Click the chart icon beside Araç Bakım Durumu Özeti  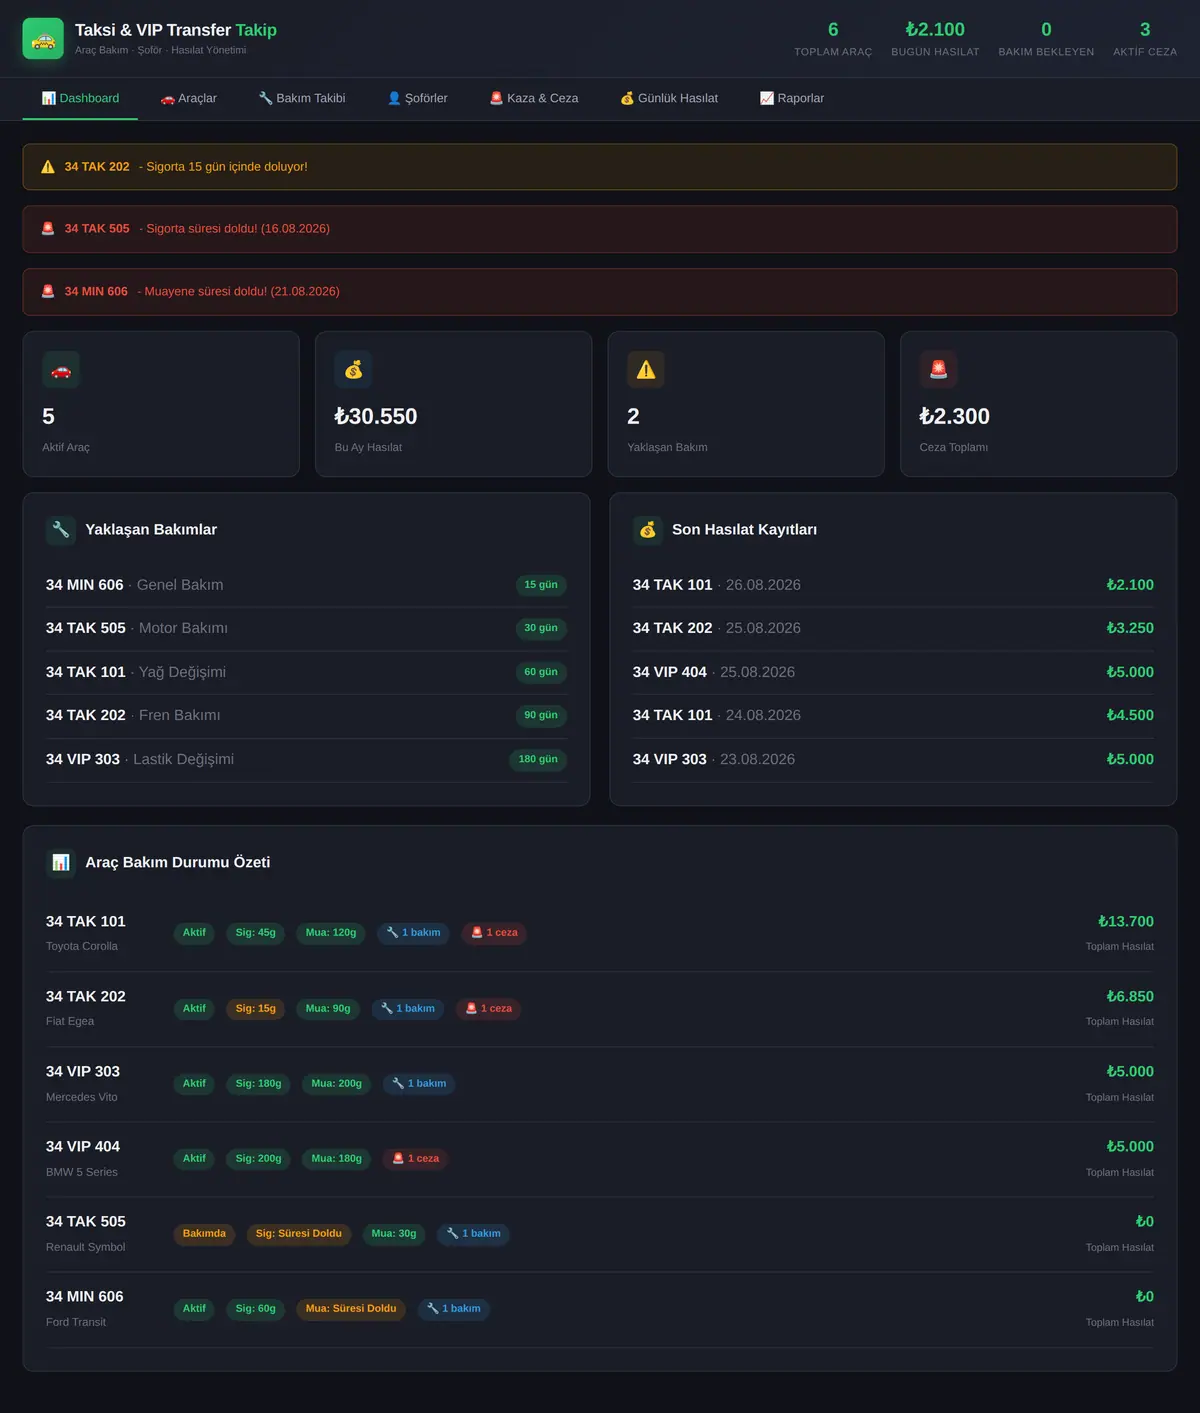pyautogui.click(x=61, y=862)
